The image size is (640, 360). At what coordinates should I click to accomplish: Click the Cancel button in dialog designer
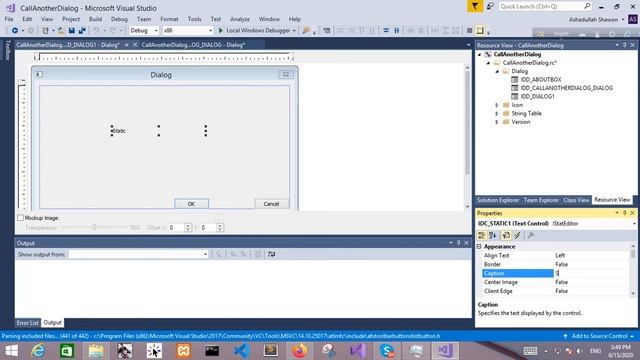tap(271, 204)
